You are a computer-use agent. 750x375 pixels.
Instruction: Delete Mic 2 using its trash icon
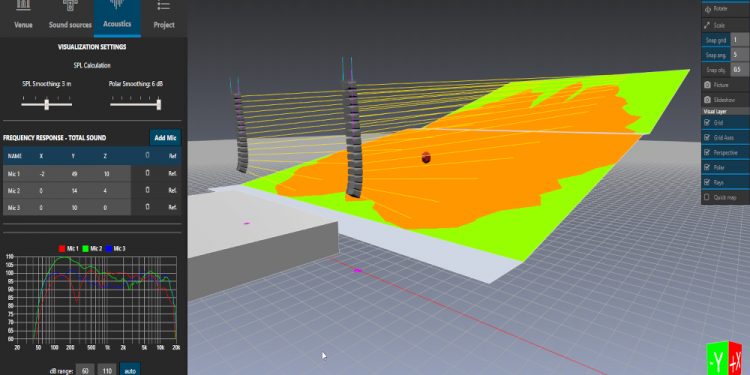(147, 190)
